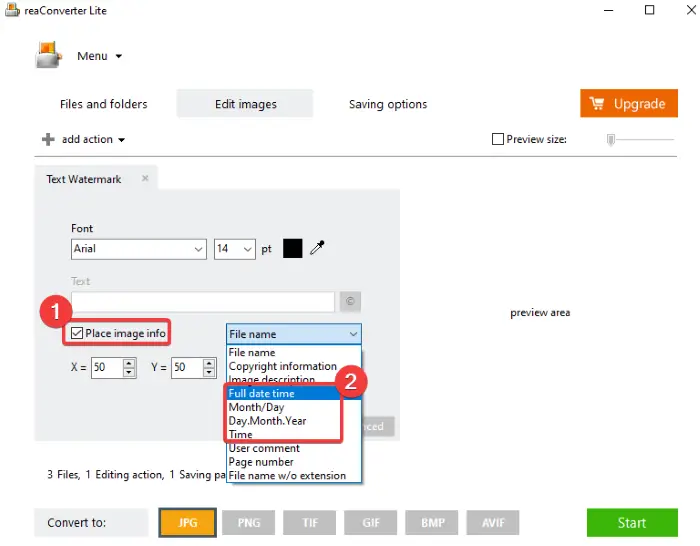Minimize the reaConverter Lite window

[x=608, y=10]
